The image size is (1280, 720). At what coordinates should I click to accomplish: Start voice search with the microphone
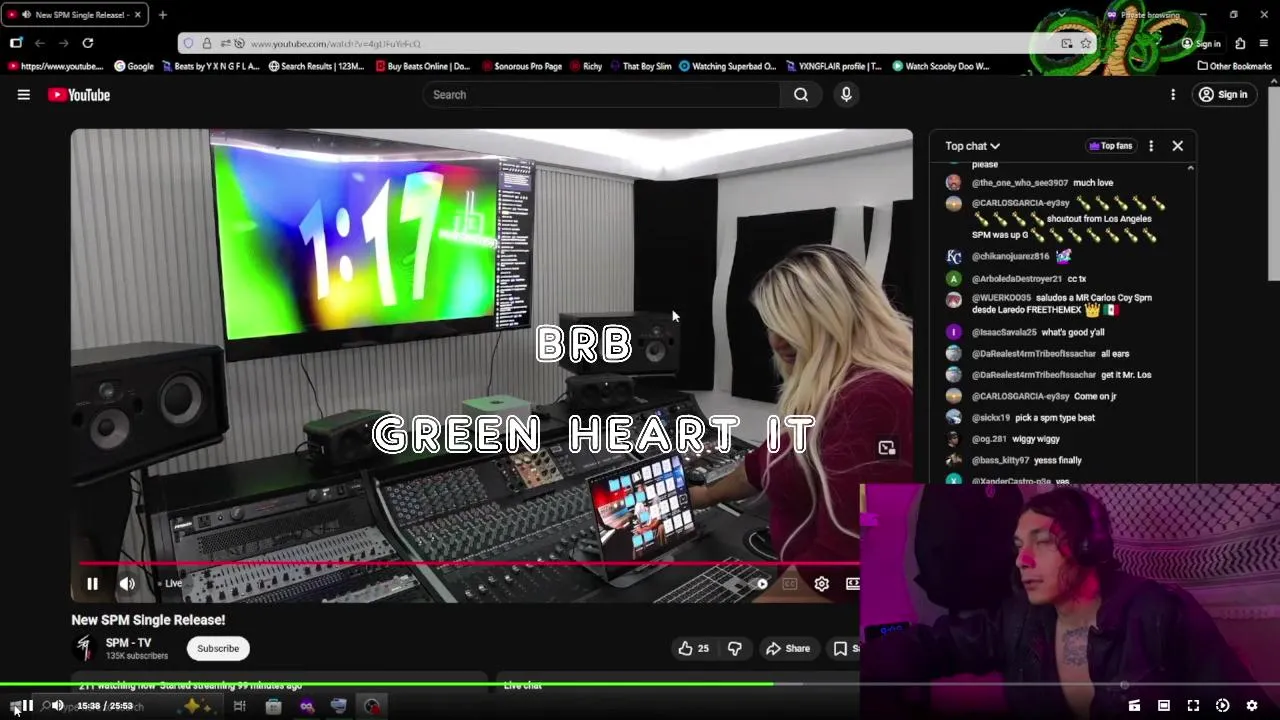[x=846, y=95]
